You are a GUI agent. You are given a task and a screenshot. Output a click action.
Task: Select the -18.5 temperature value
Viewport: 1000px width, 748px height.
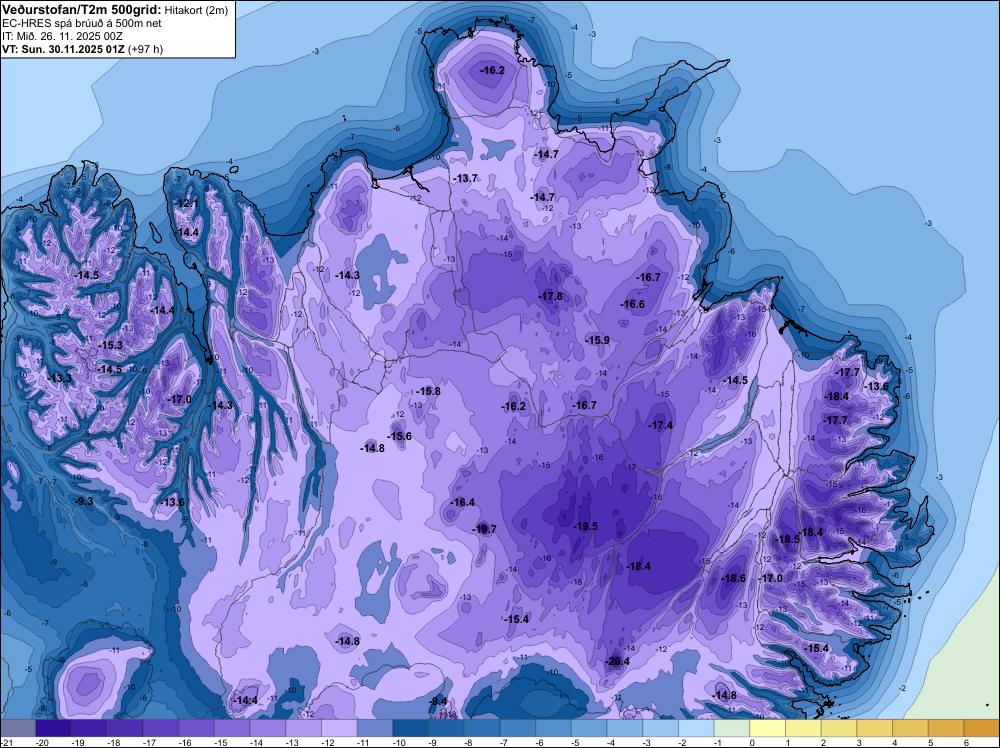point(788,539)
